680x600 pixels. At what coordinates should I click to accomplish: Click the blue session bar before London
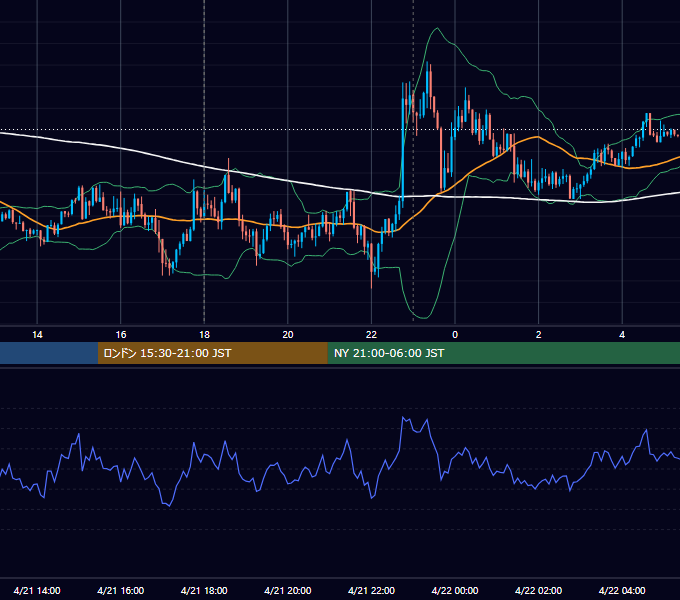tap(49, 353)
